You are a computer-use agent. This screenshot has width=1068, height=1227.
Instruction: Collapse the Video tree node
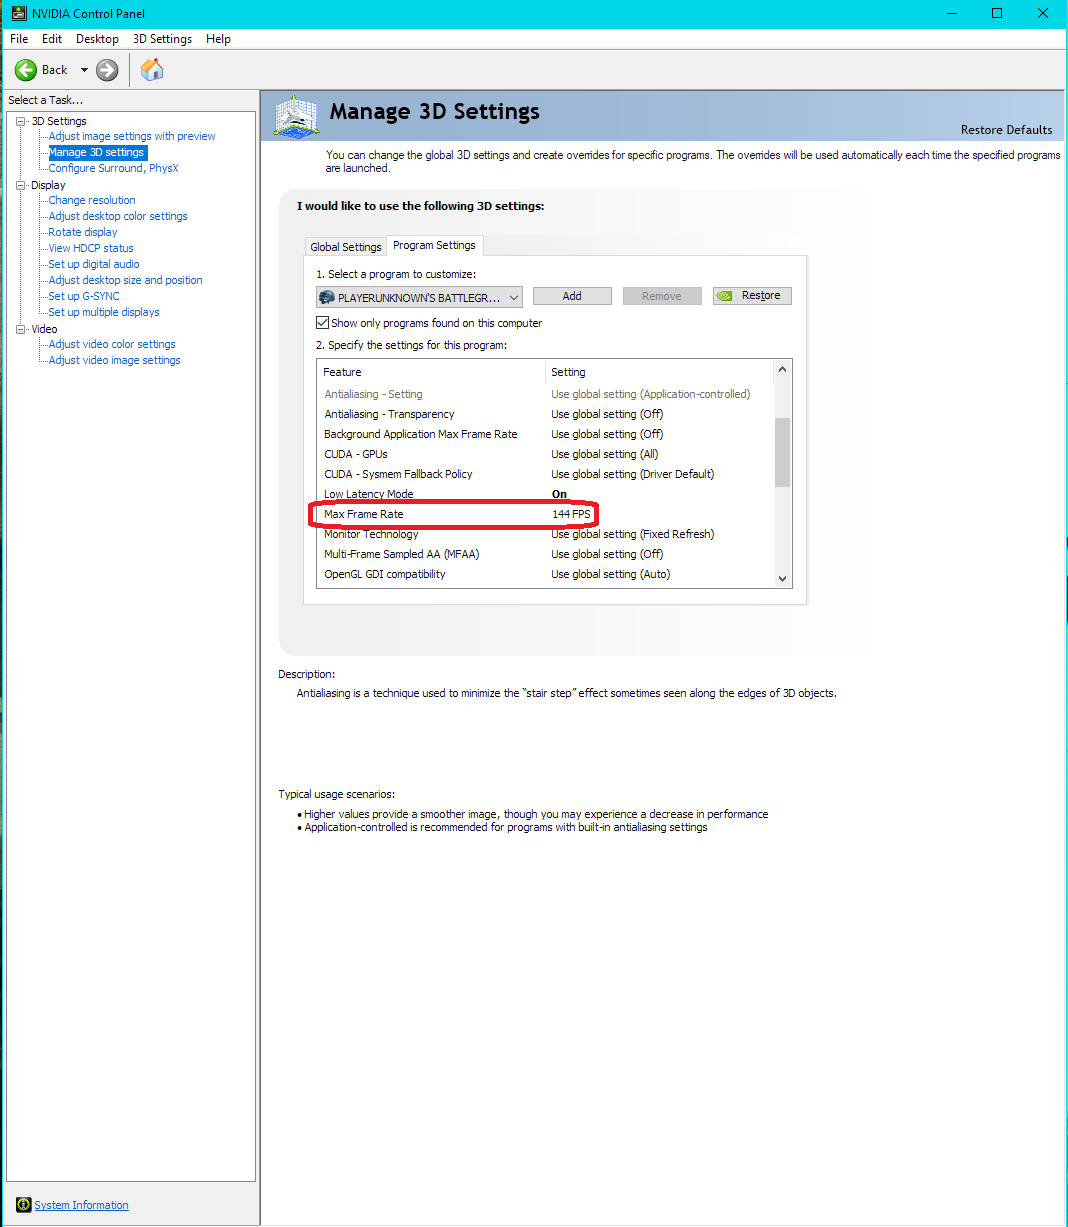(21, 329)
